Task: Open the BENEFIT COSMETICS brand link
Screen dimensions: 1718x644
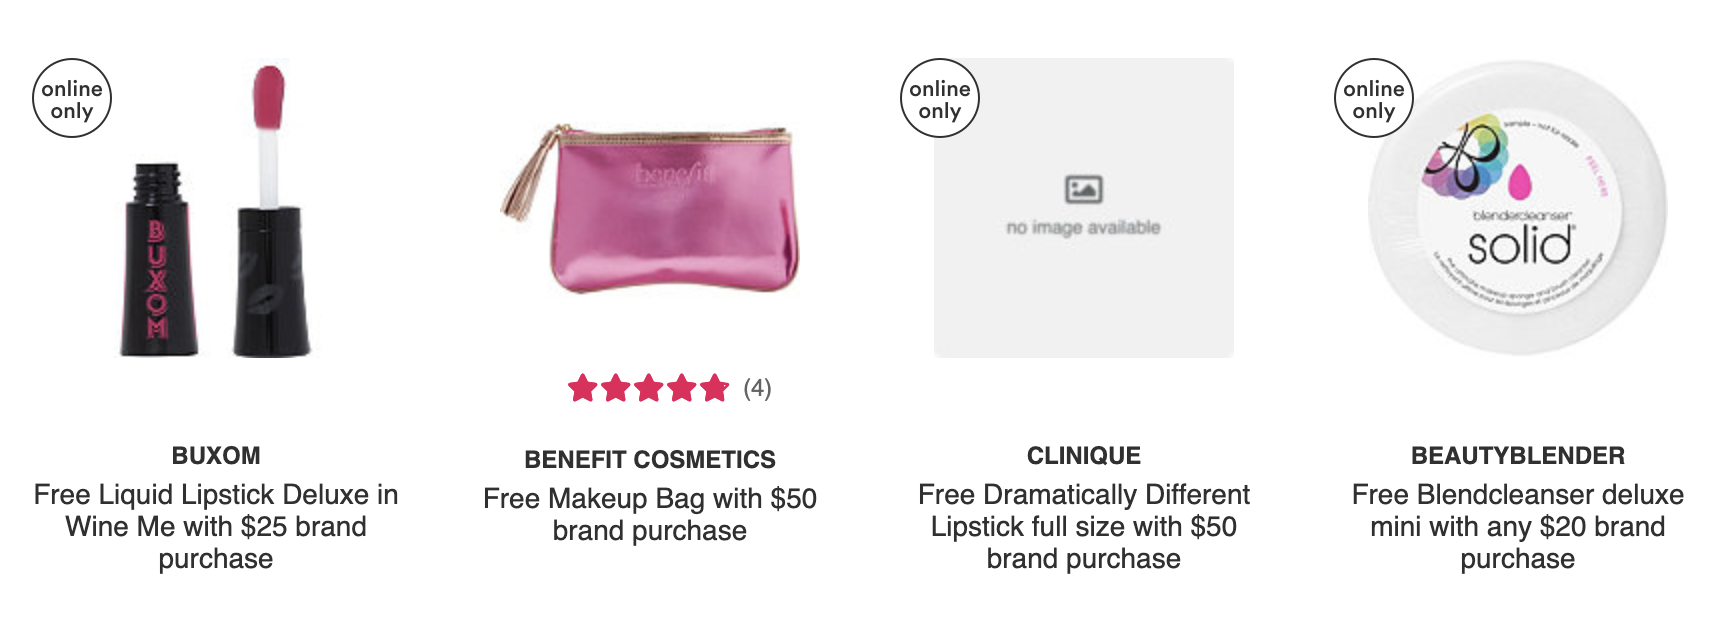Action: pyautogui.click(x=650, y=460)
